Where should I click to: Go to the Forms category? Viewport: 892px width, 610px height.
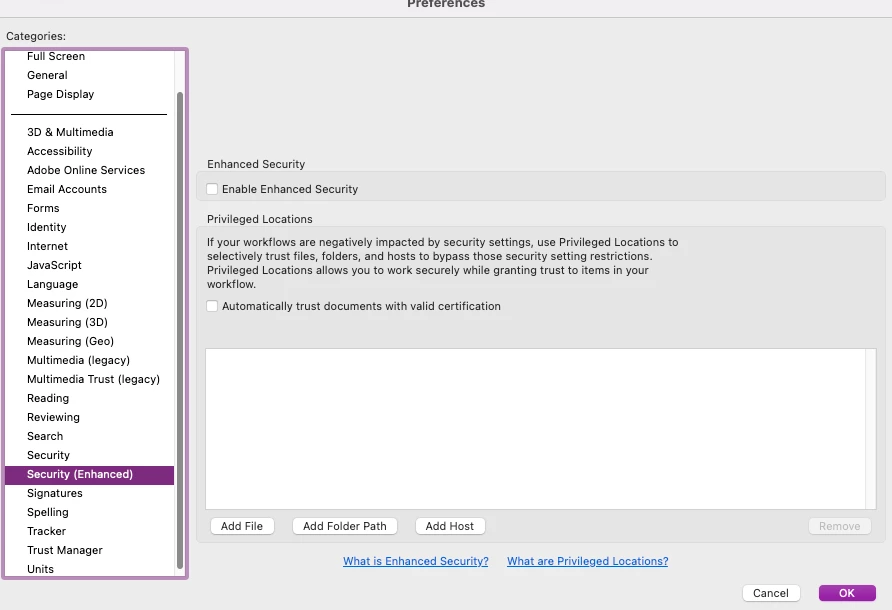coord(89,208)
